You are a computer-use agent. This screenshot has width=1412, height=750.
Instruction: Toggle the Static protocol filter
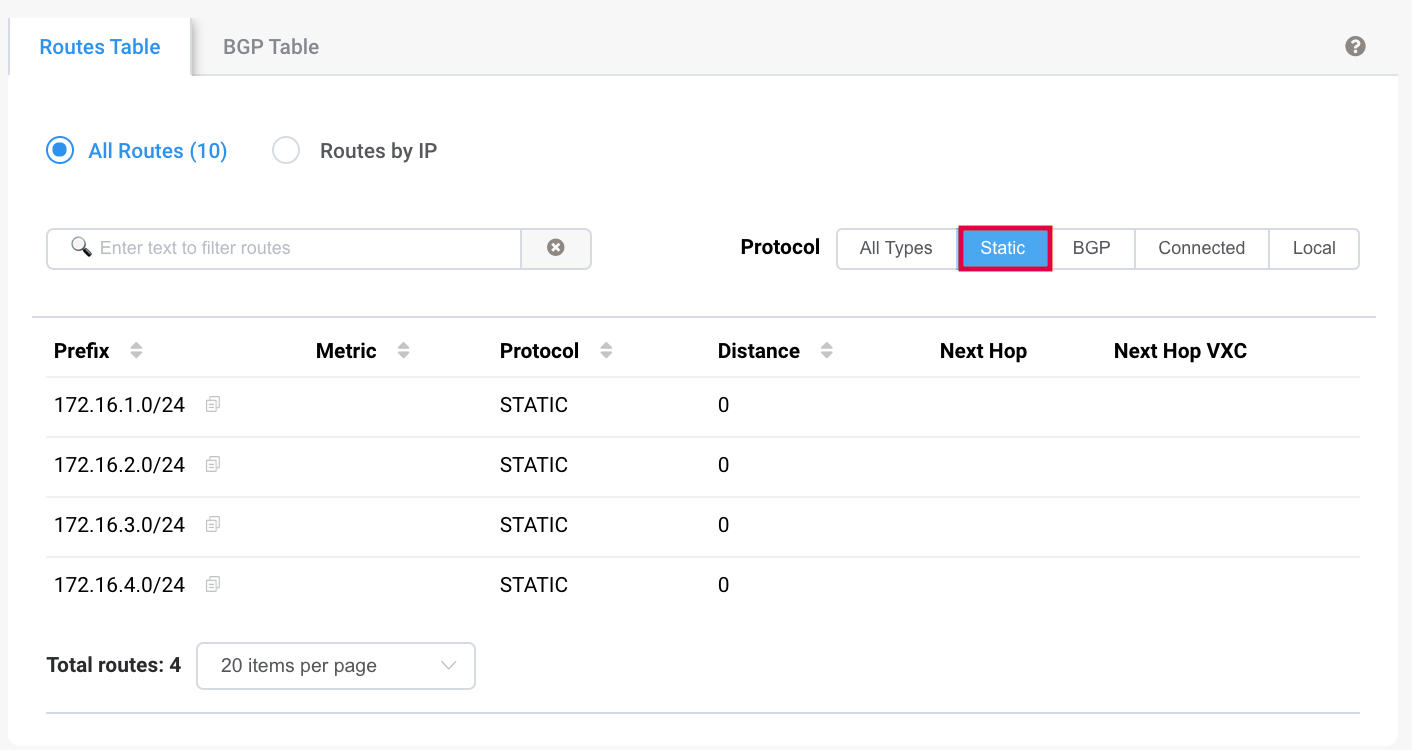click(x=1004, y=248)
